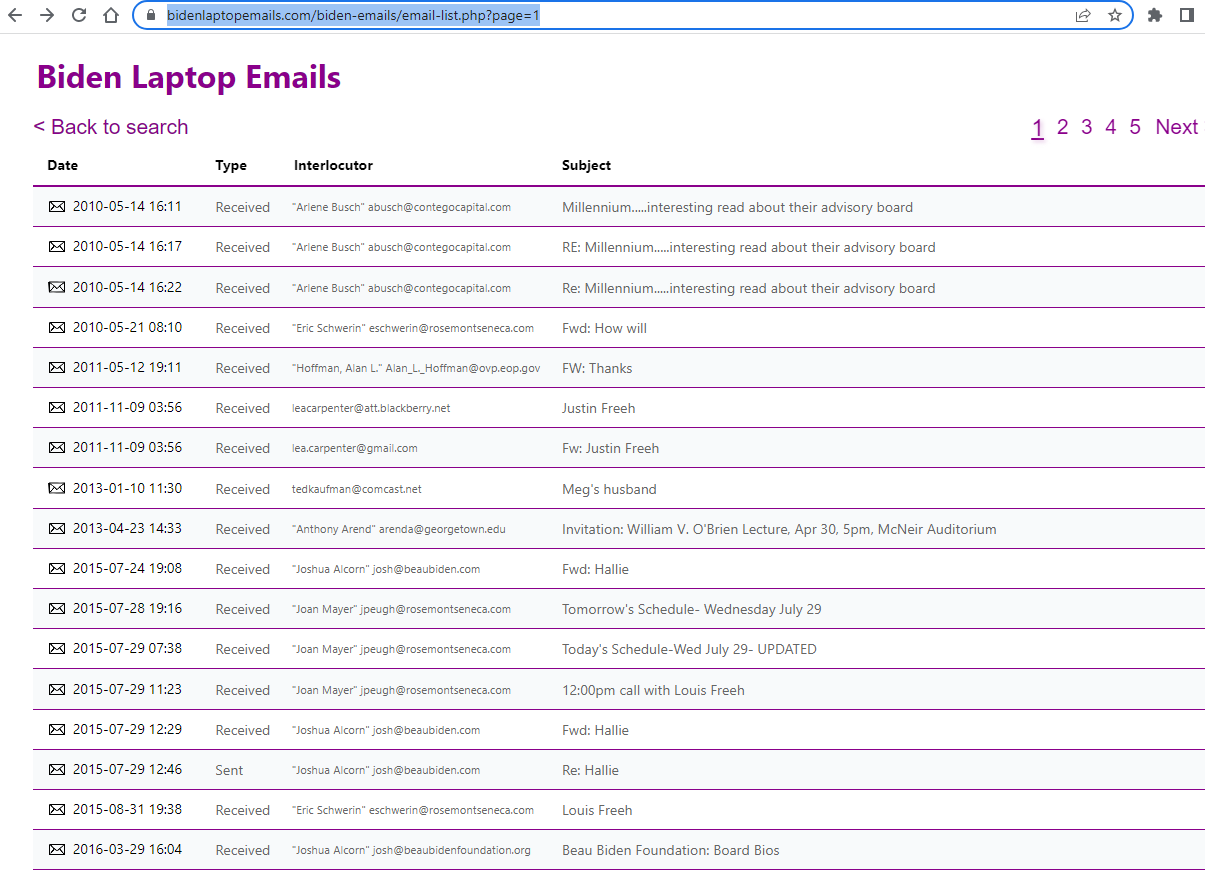
Task: Open the extensions puzzle icon
Action: tap(1155, 15)
